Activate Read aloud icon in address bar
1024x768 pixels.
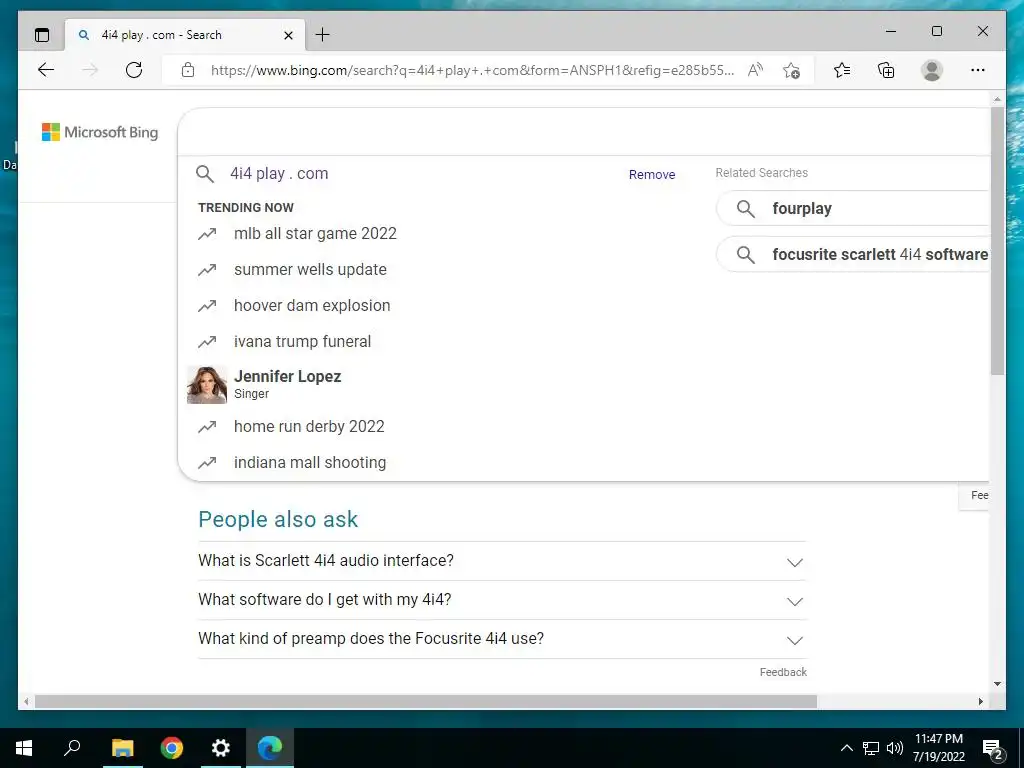(756, 70)
